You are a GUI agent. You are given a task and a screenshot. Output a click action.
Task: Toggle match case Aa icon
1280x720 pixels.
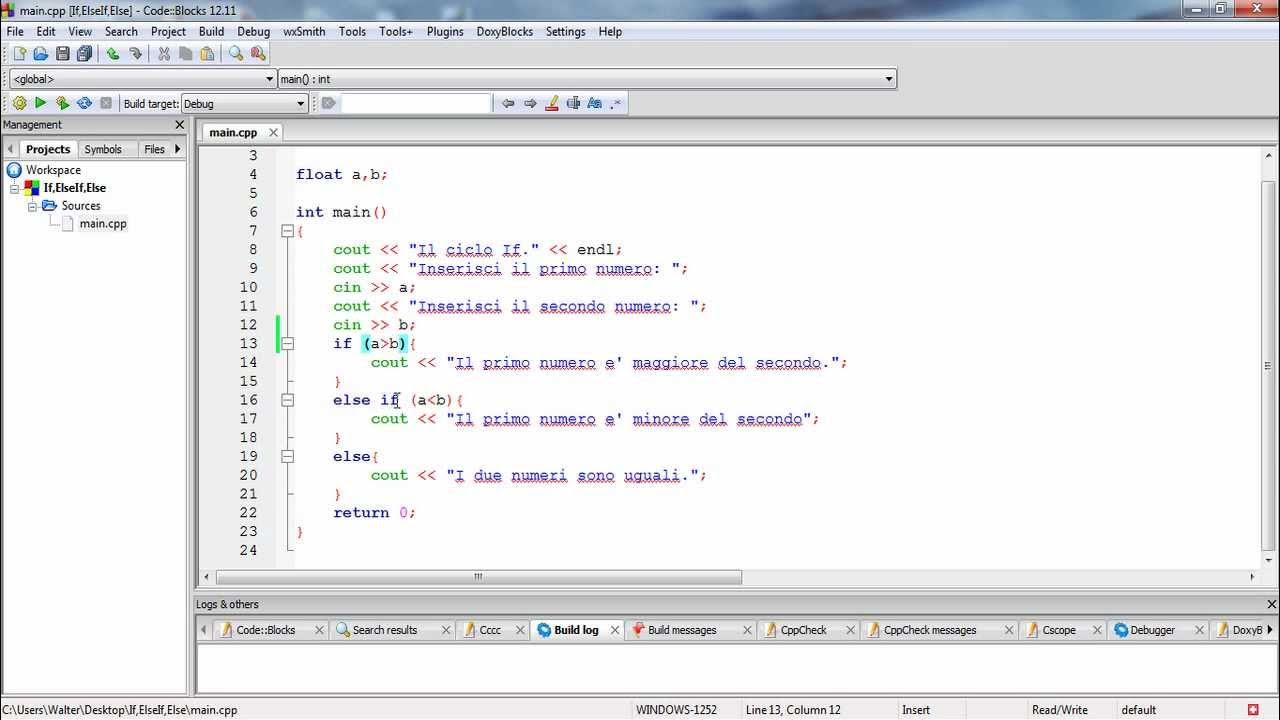coord(595,103)
